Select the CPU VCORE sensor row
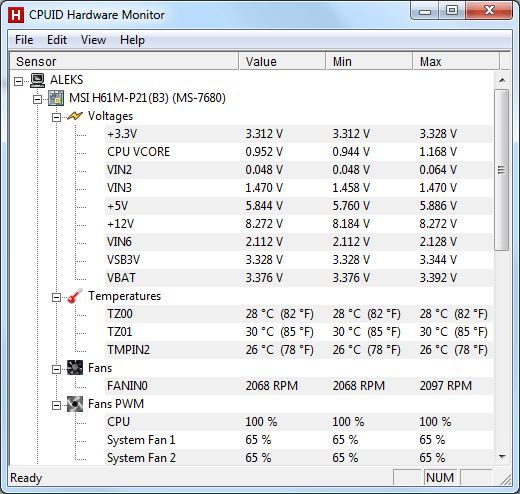Screen dimensions: 520x494 (299, 152)
